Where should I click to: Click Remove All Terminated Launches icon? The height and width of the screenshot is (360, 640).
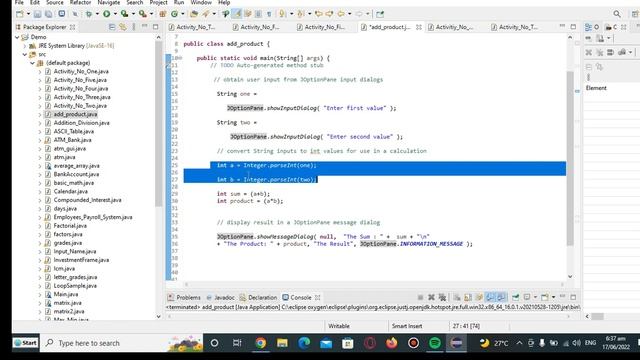click(x=442, y=297)
